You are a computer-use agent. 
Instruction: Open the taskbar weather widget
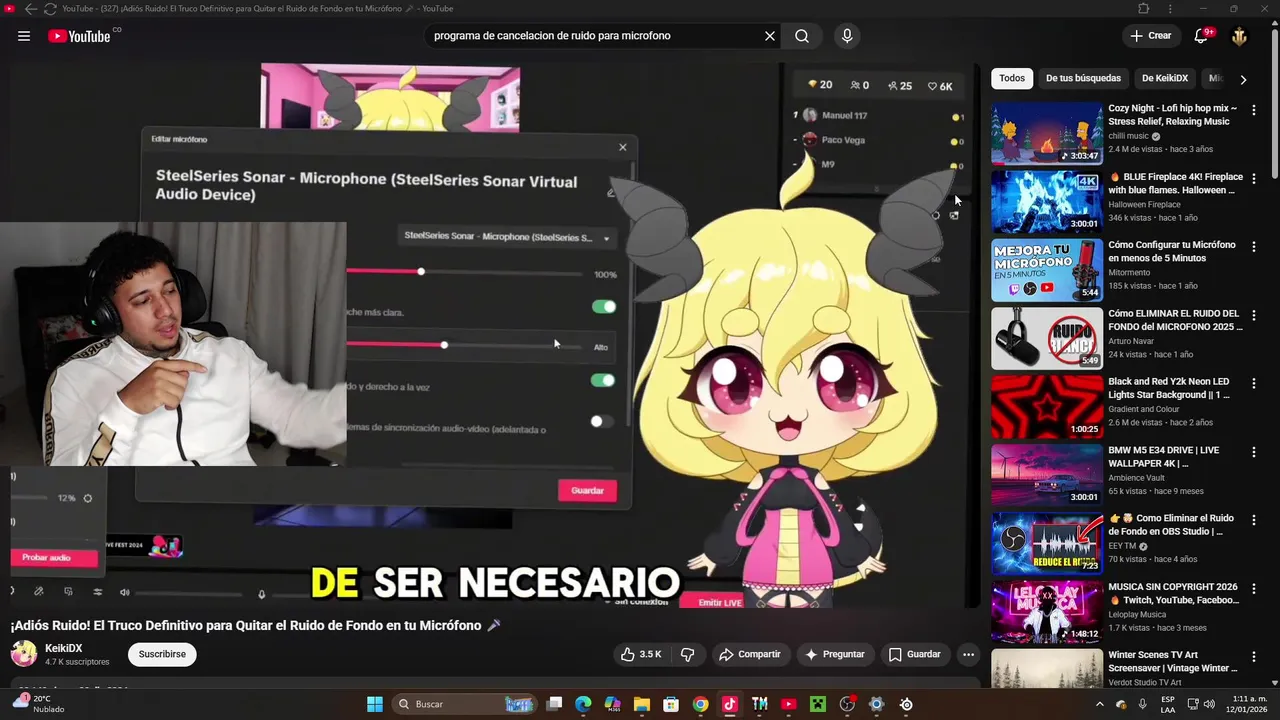coord(40,704)
